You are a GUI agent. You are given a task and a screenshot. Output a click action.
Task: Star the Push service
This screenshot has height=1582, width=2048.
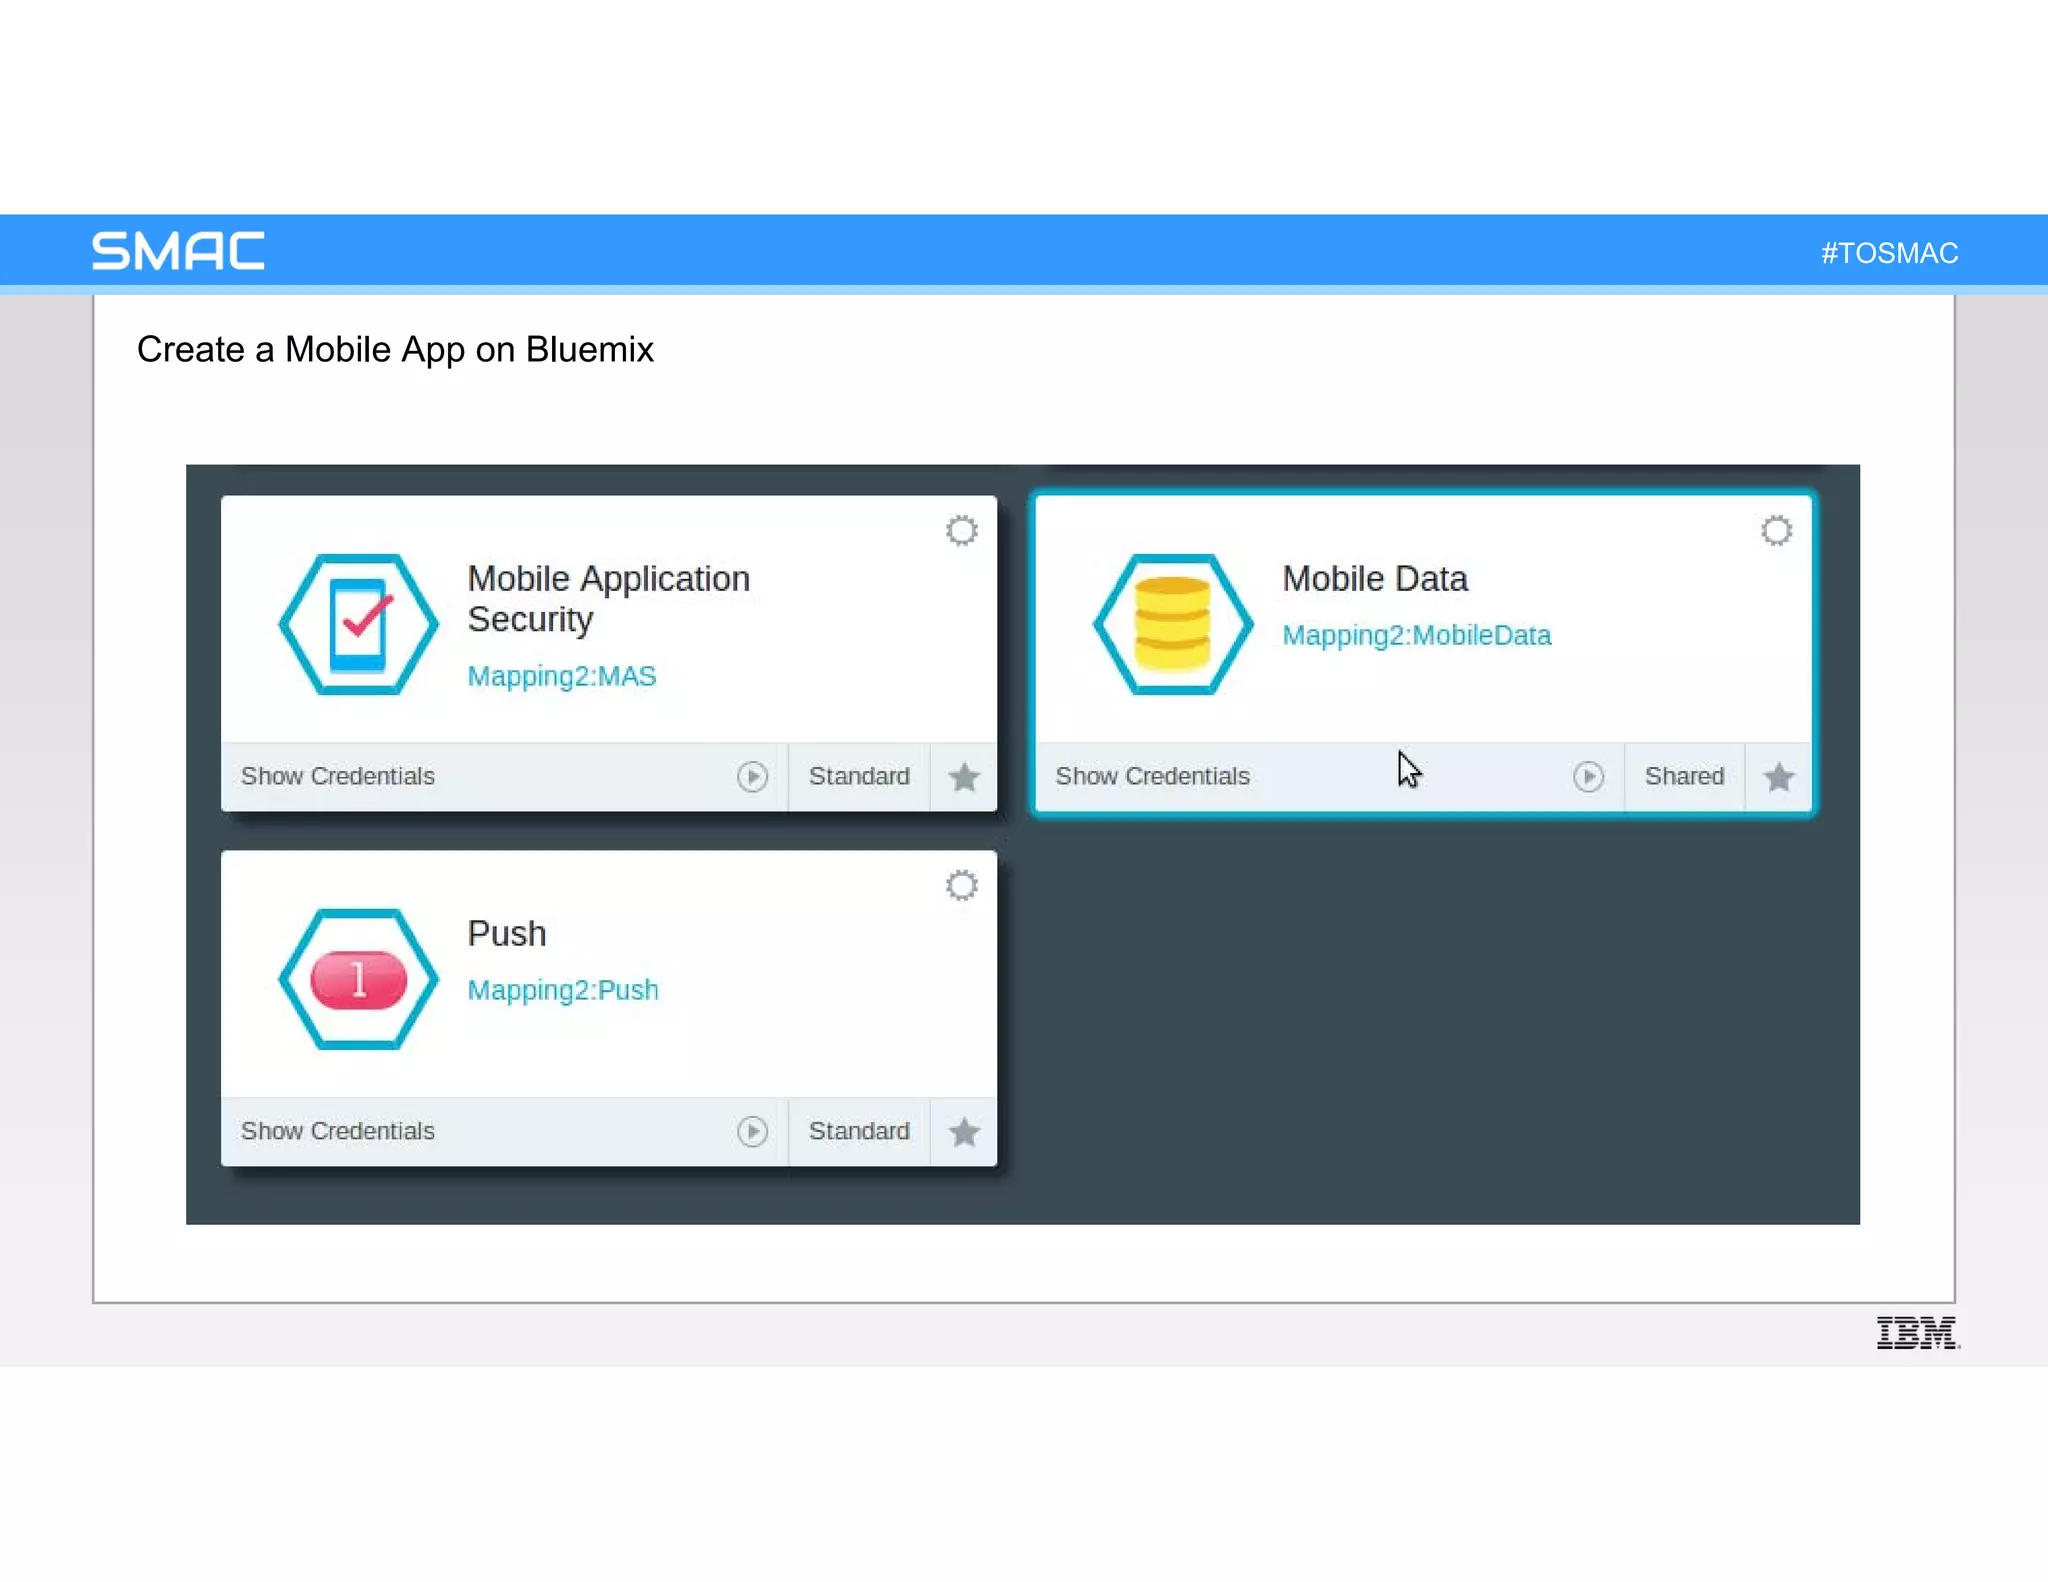[964, 1132]
